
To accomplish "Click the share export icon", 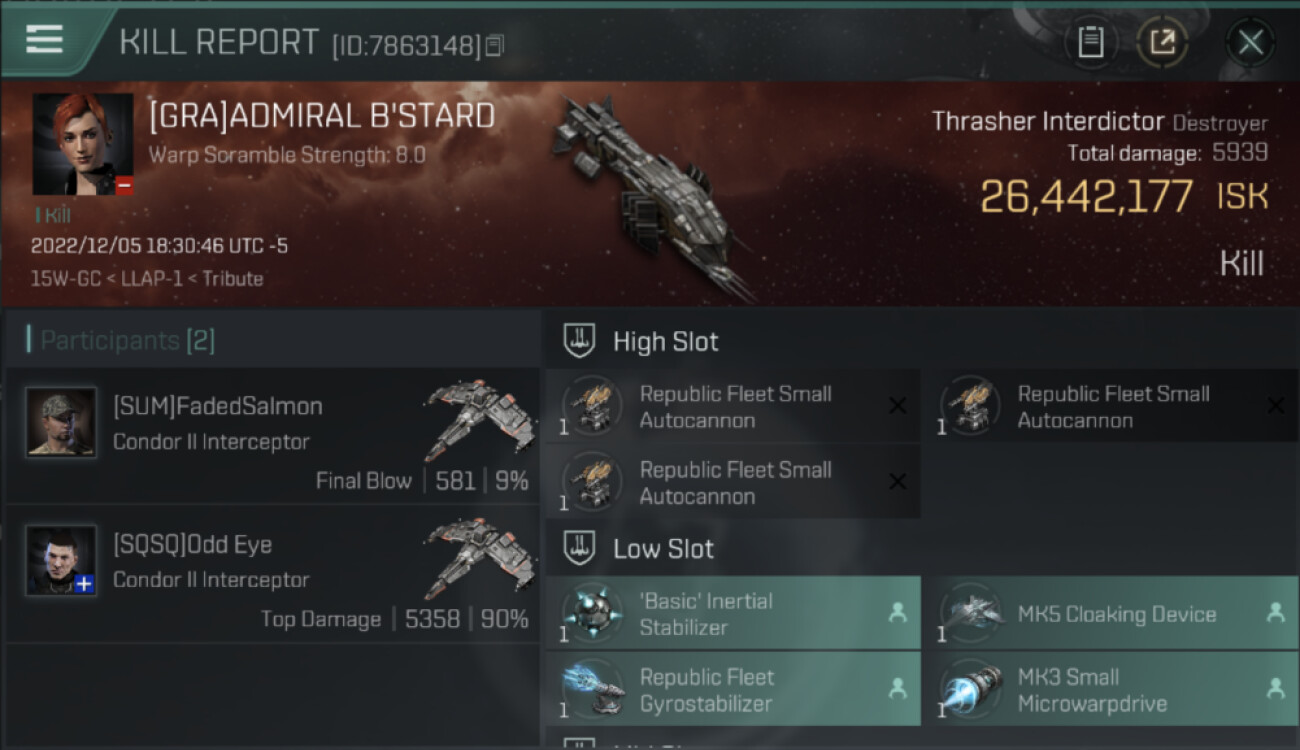I will pos(1162,42).
